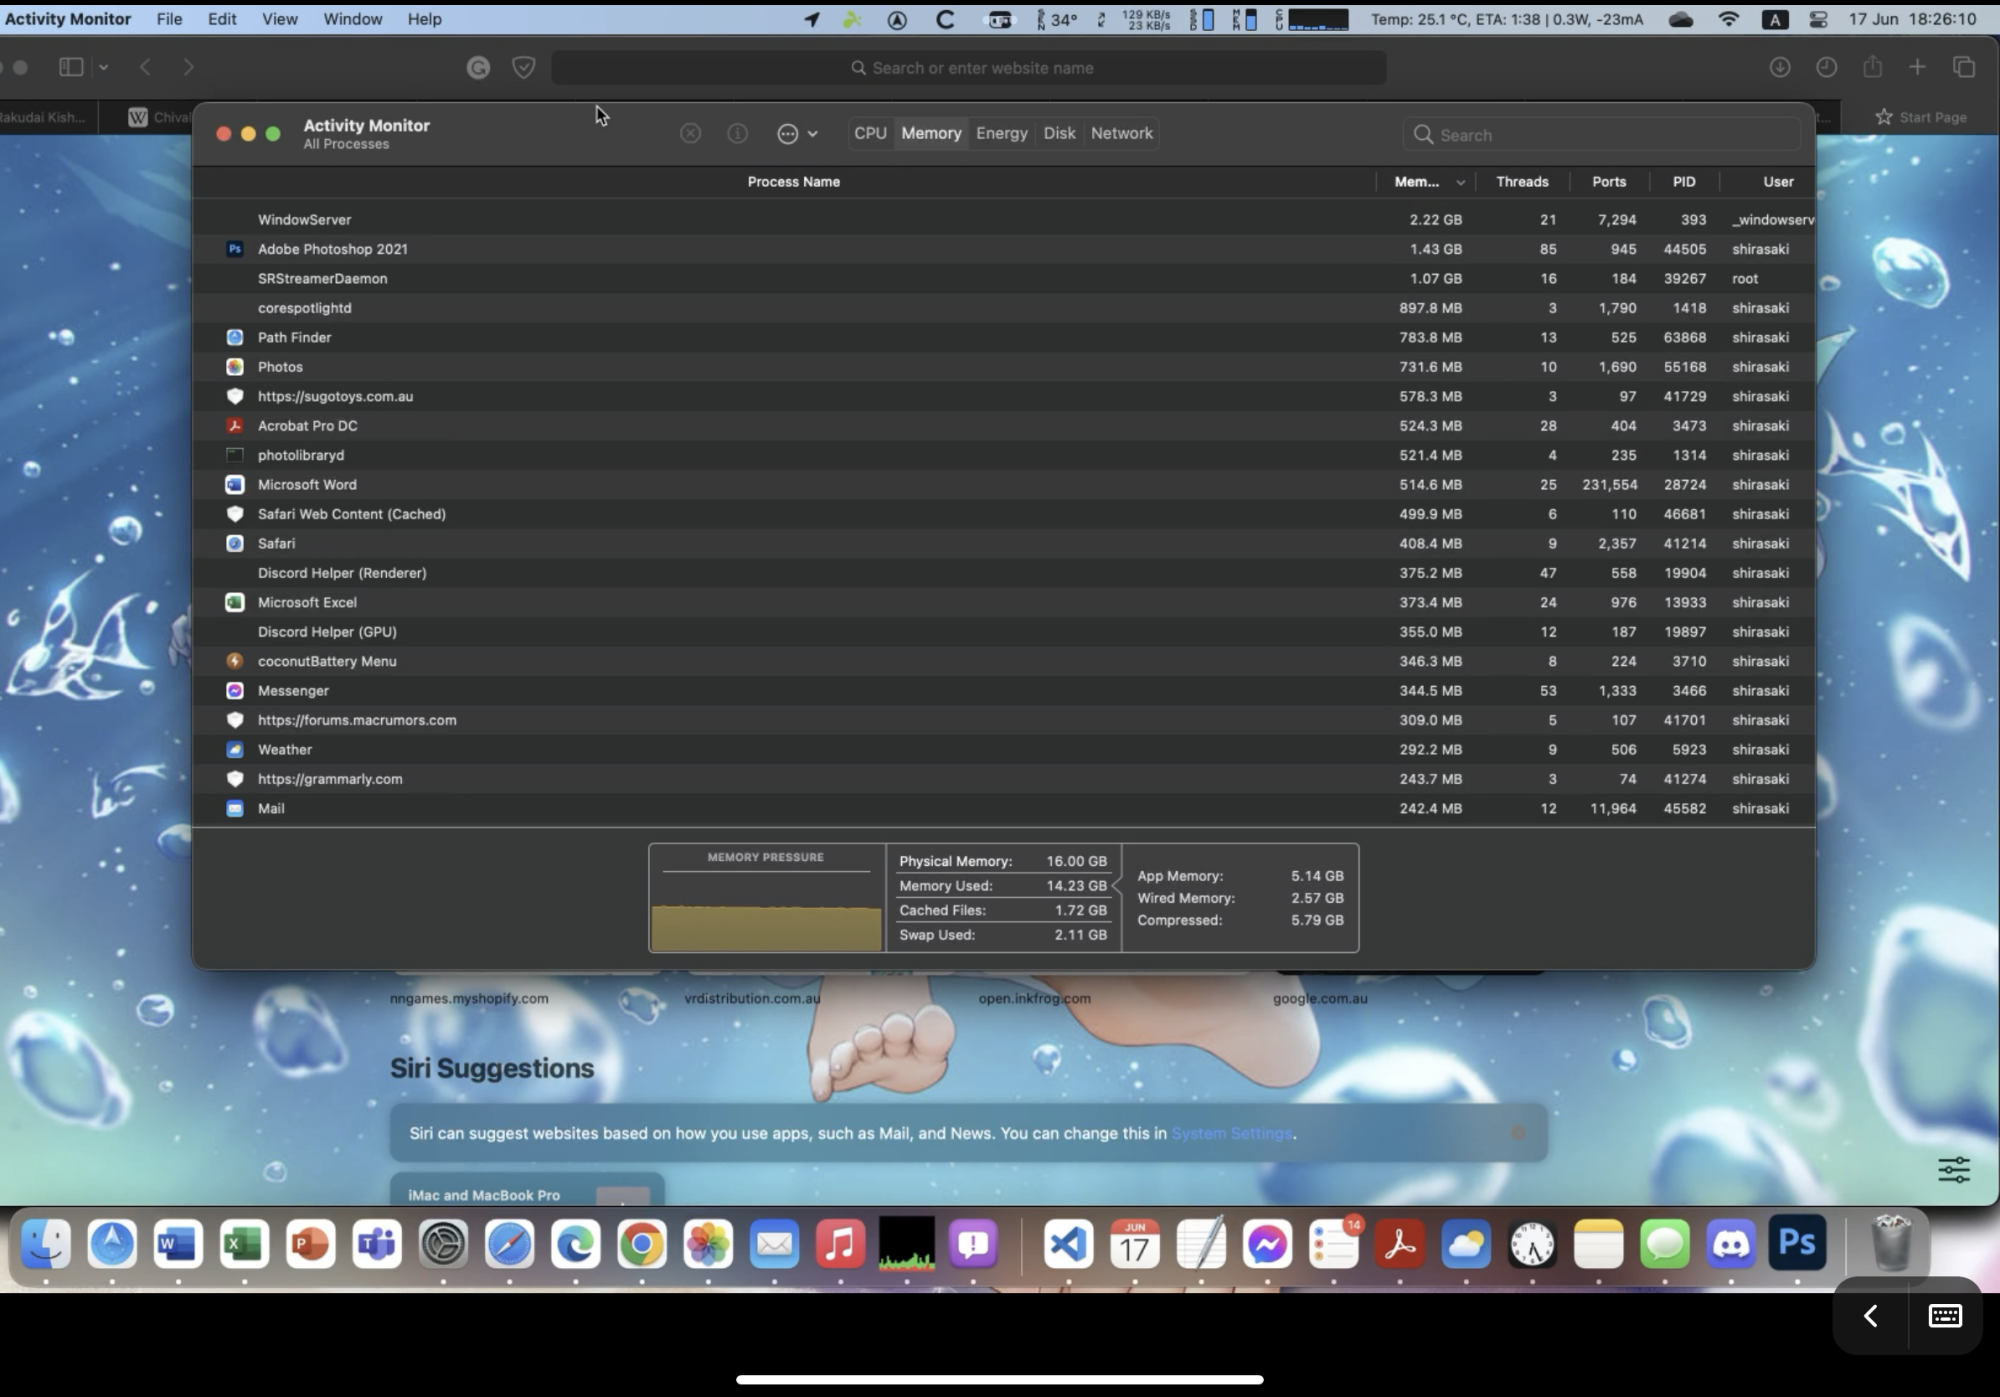
Task: Open the View menu in menu bar
Action: tap(279, 19)
